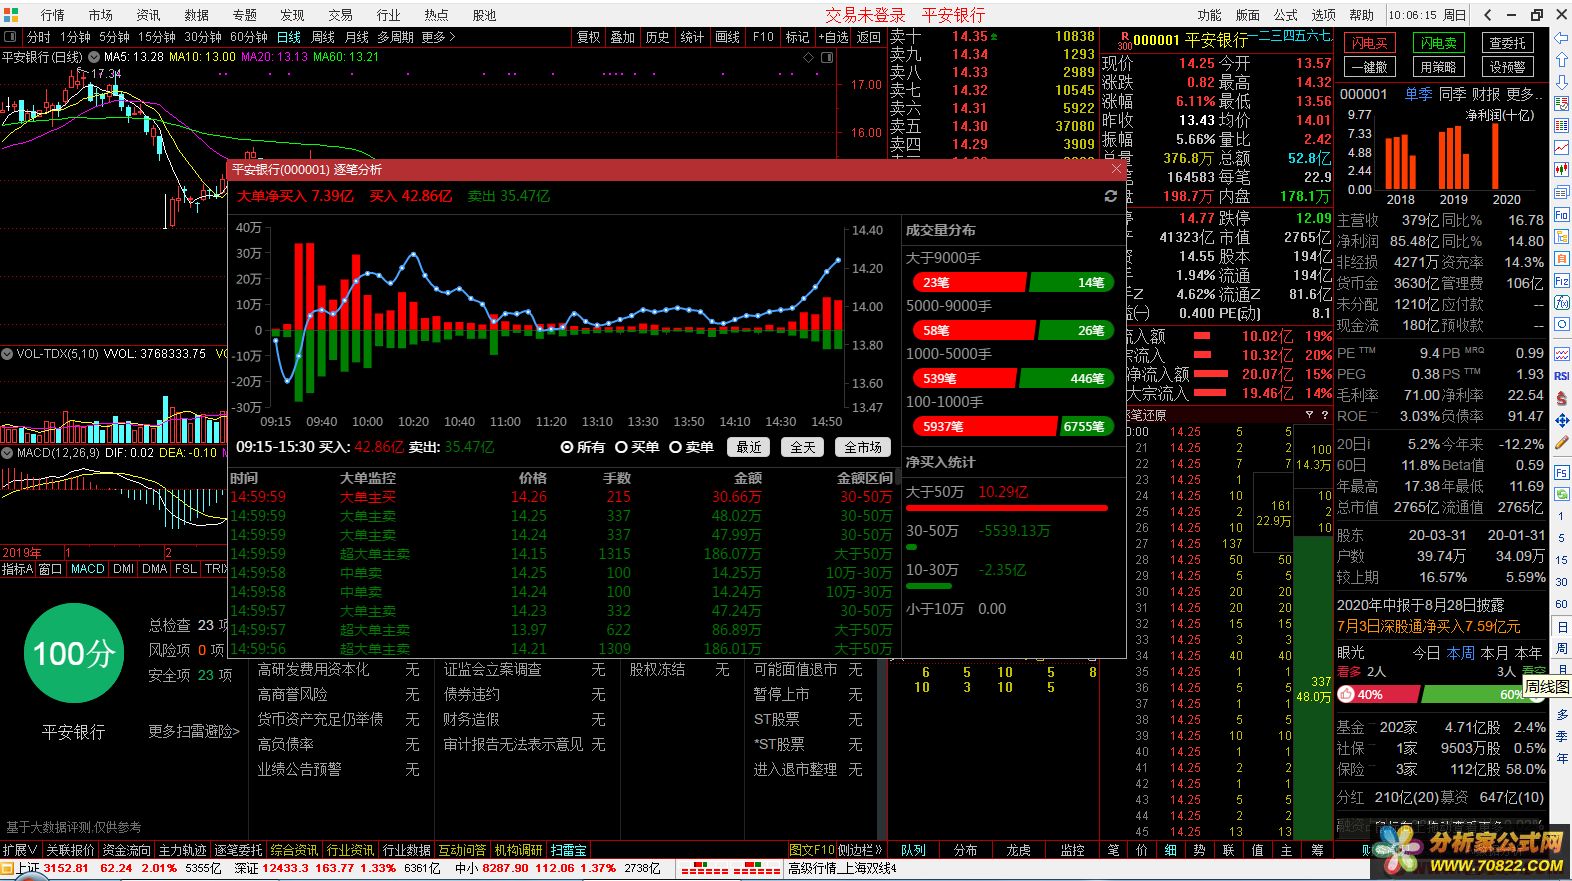Click the up arrow icon in the right sidebar
The width and height of the screenshot is (1572, 881).
pos(1561,59)
